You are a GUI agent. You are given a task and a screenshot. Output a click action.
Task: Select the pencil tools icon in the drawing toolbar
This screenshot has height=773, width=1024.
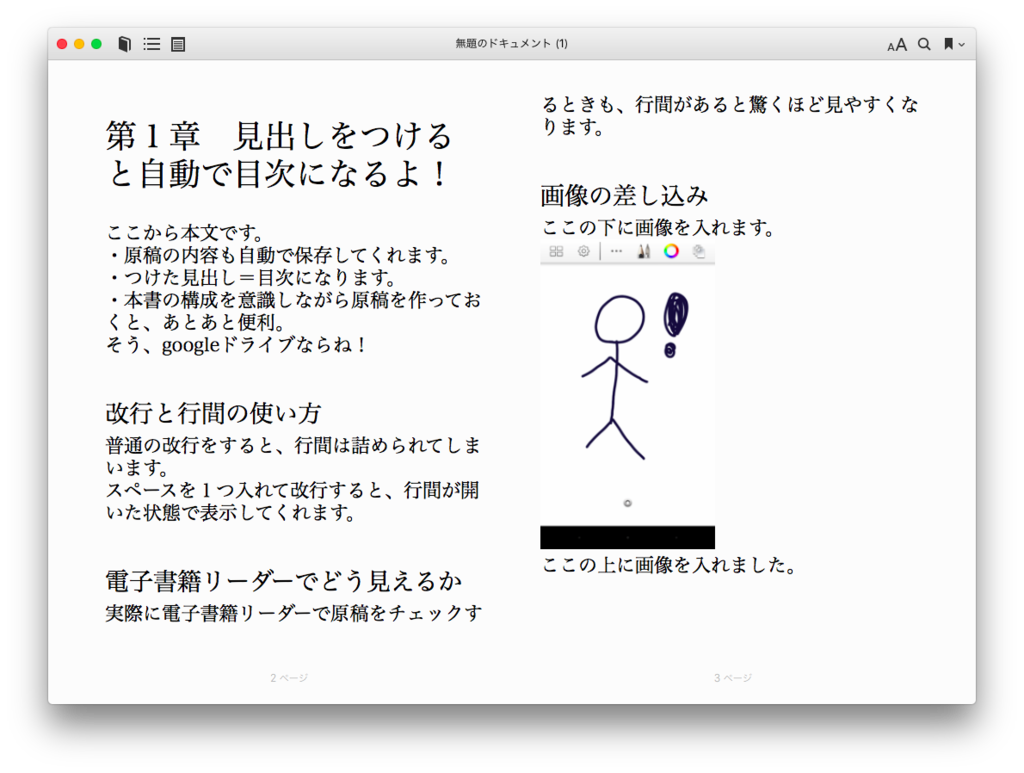click(644, 251)
